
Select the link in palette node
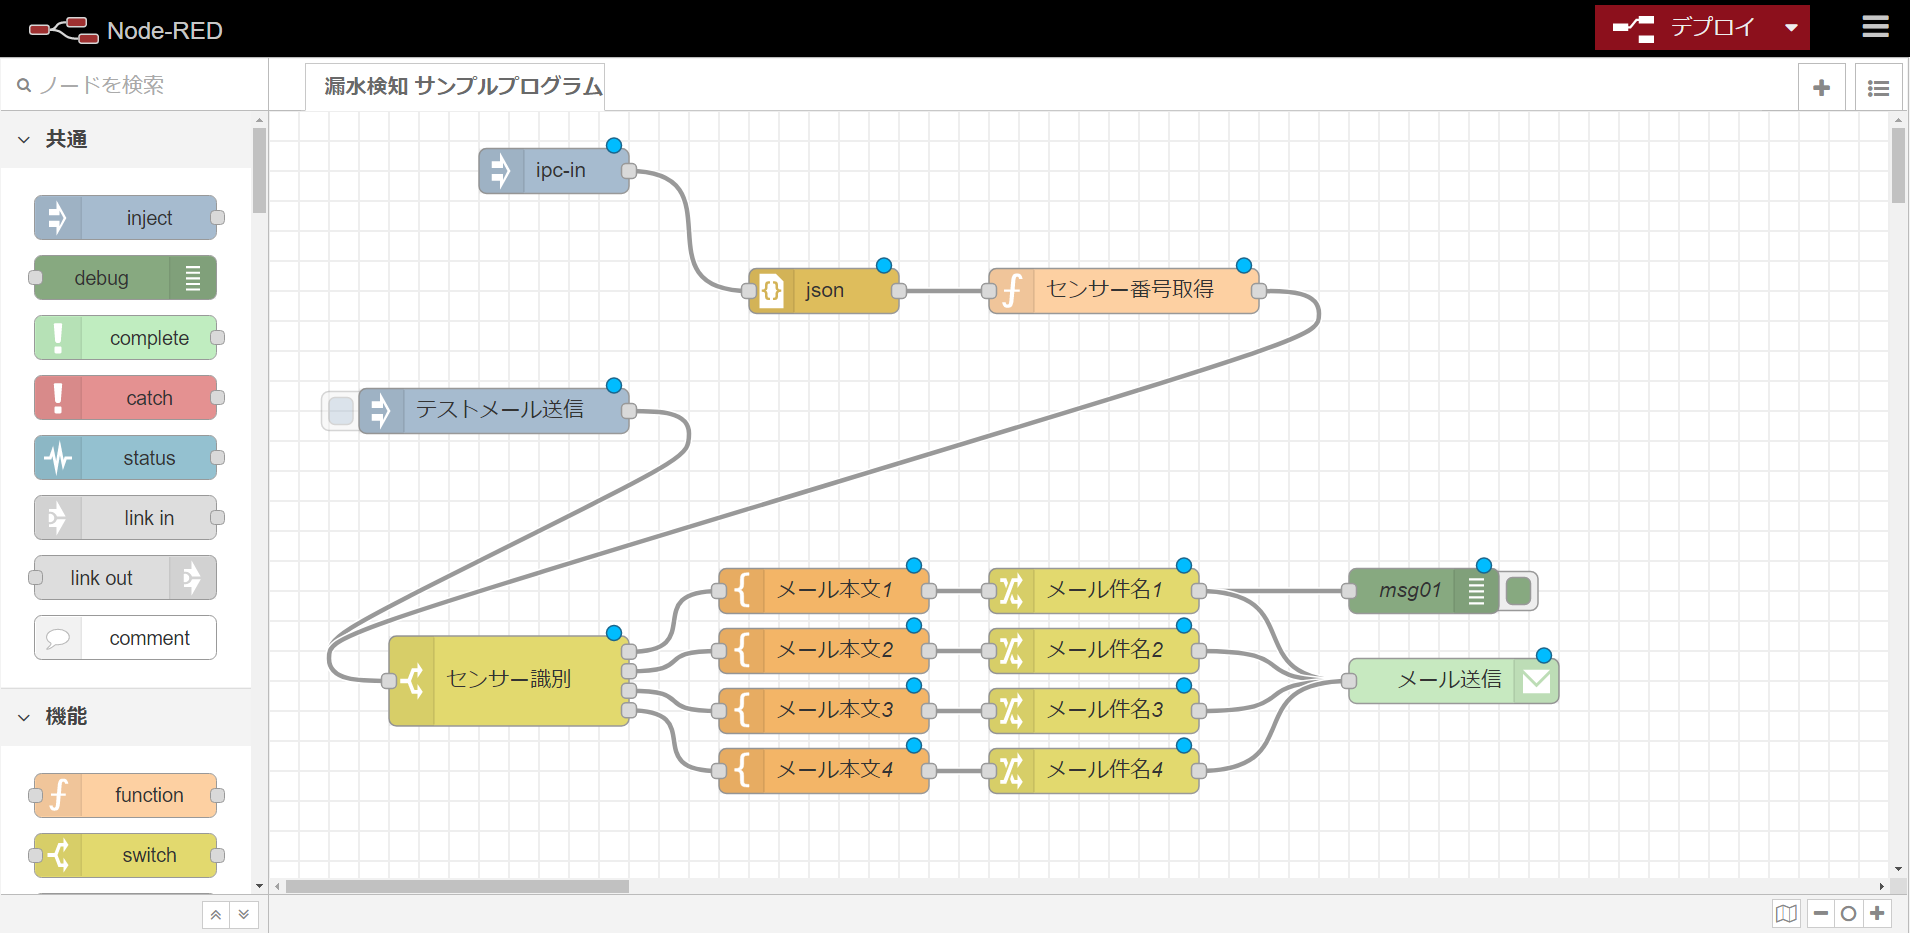[126, 518]
